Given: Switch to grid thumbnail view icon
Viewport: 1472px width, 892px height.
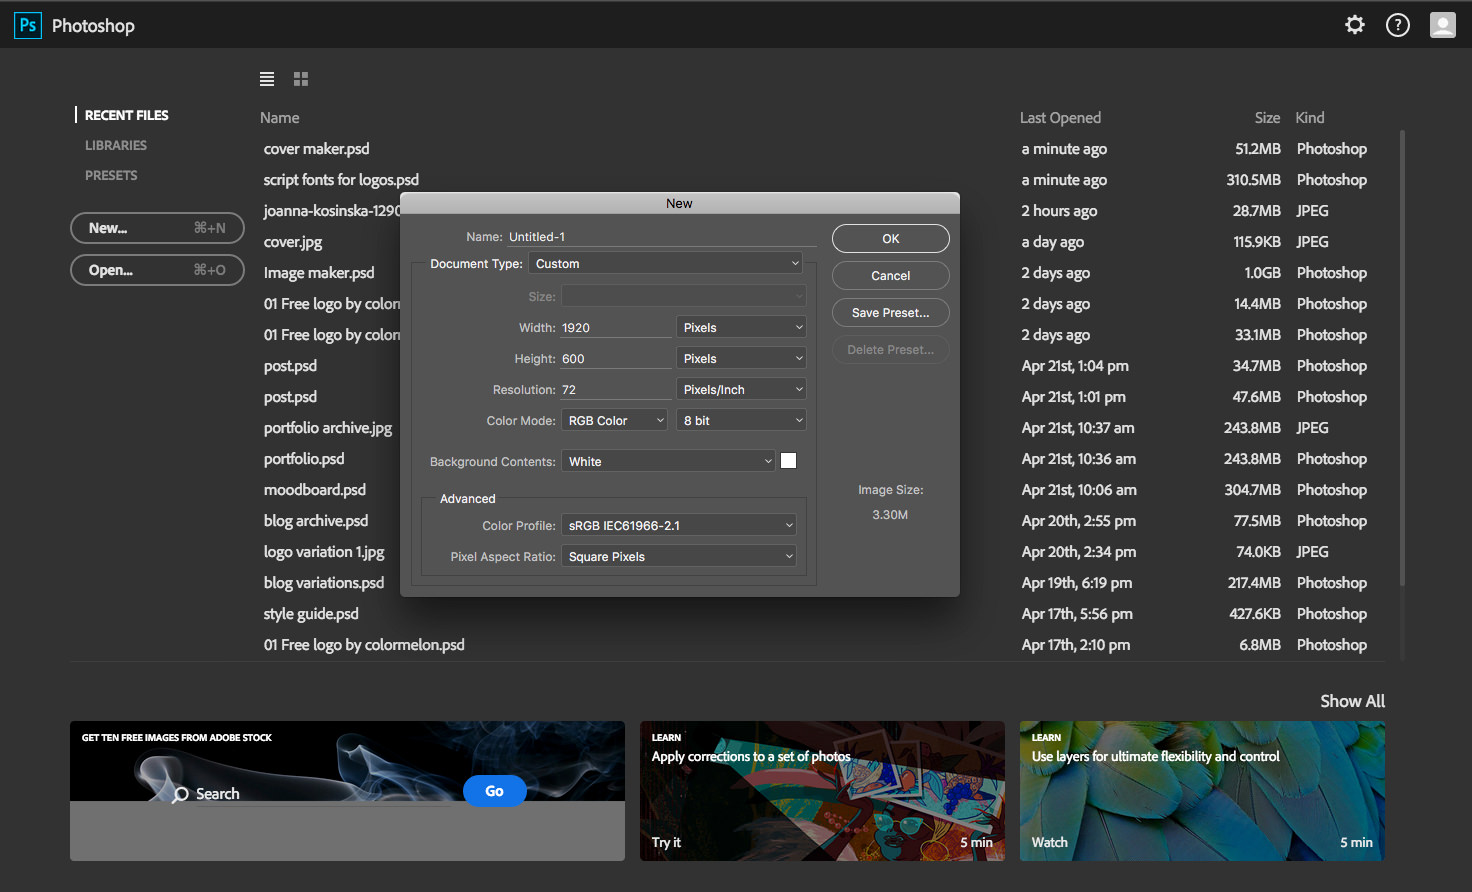Looking at the screenshot, I should point(301,79).
